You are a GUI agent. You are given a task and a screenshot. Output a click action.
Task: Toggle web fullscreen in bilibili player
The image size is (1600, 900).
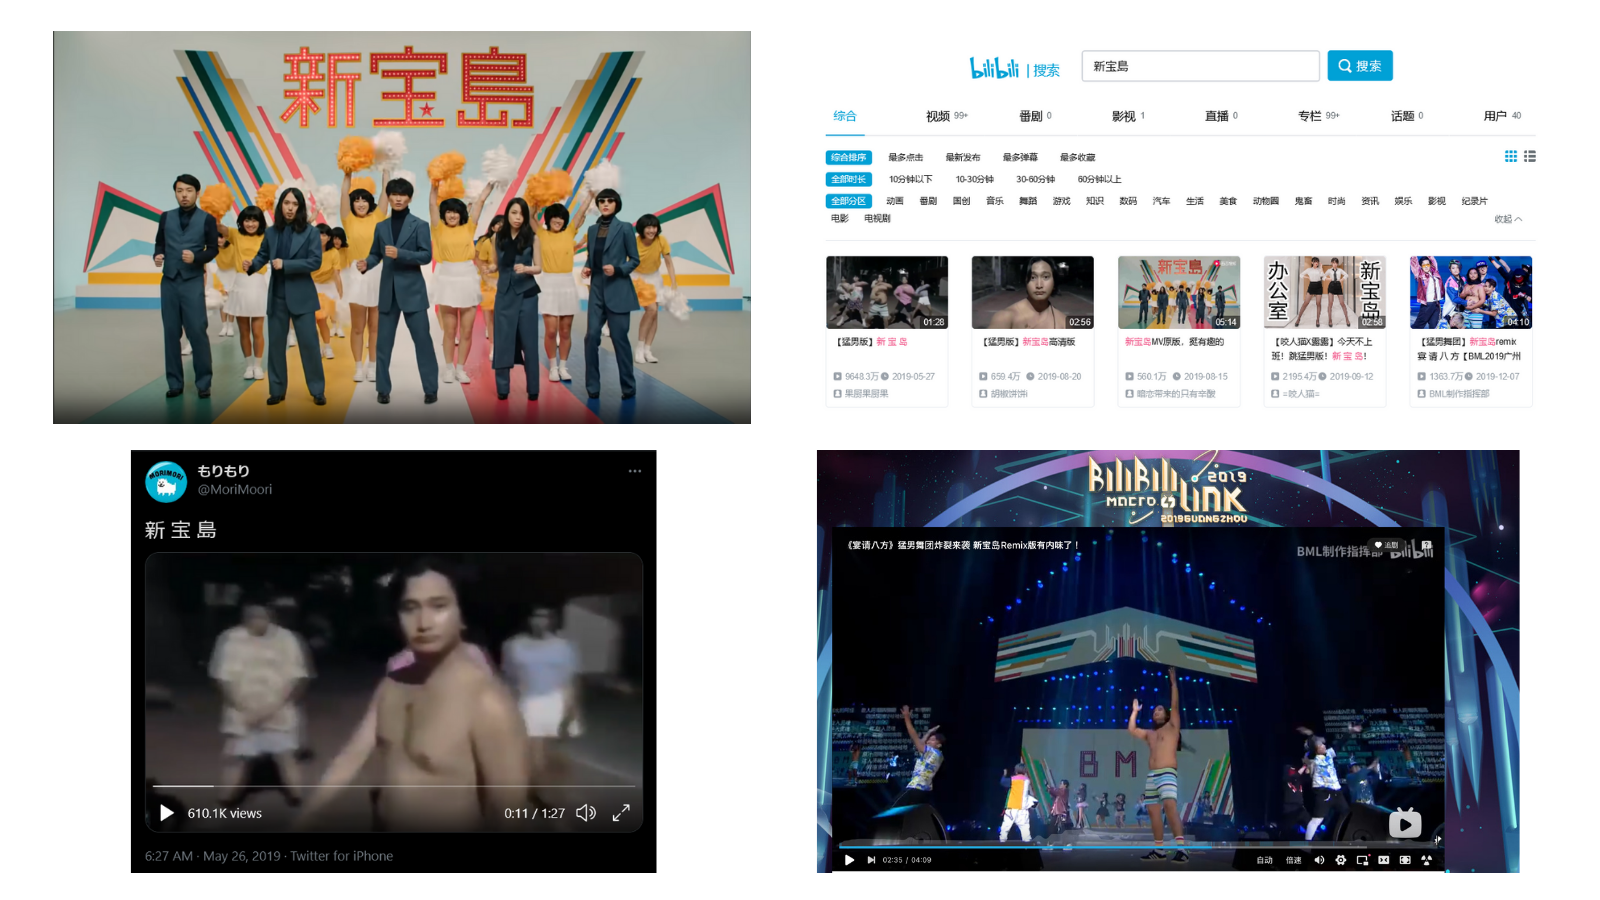tap(1405, 860)
